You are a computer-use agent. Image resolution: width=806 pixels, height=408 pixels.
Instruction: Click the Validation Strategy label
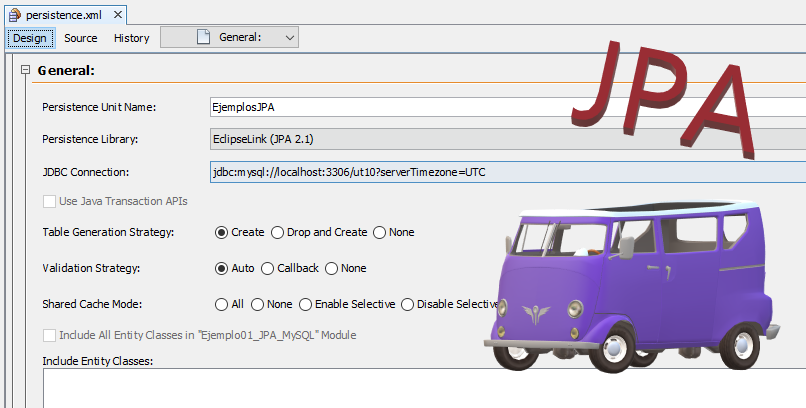[x=91, y=268]
